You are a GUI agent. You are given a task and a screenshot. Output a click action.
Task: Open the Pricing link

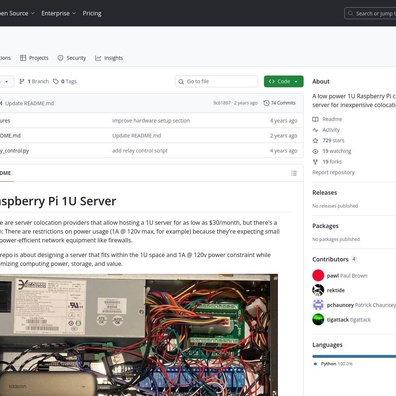[x=92, y=13]
